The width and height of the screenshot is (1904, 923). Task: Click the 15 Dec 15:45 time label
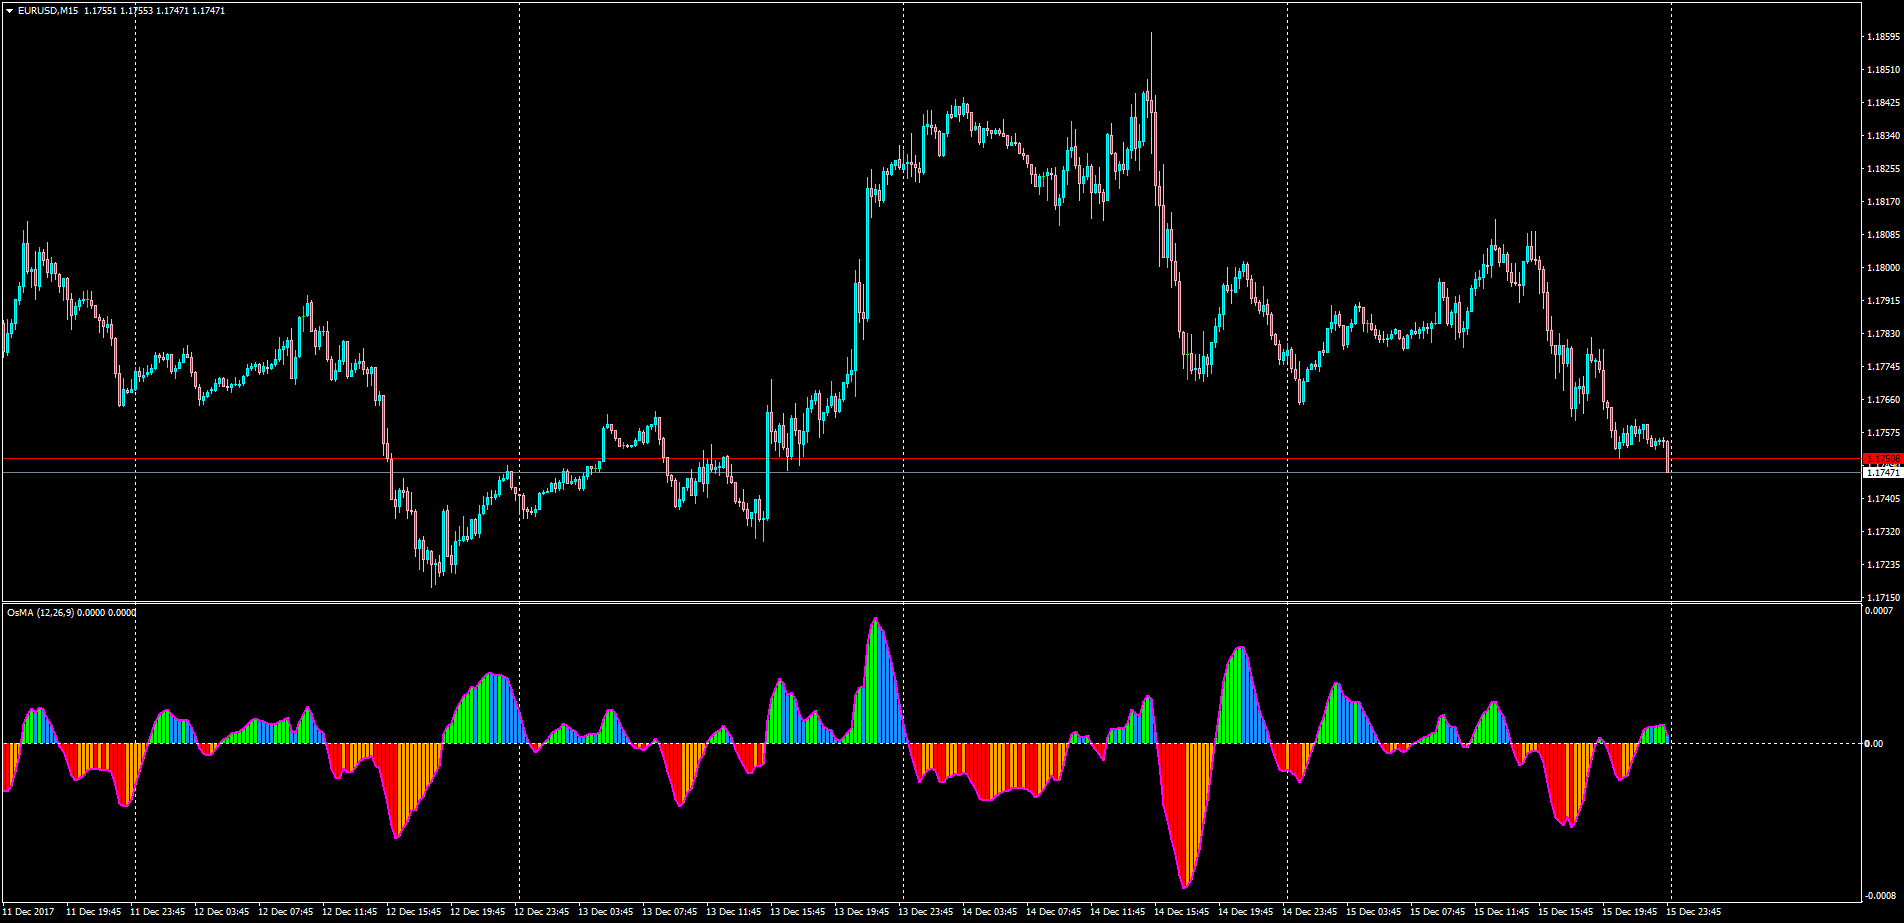(x=1566, y=912)
